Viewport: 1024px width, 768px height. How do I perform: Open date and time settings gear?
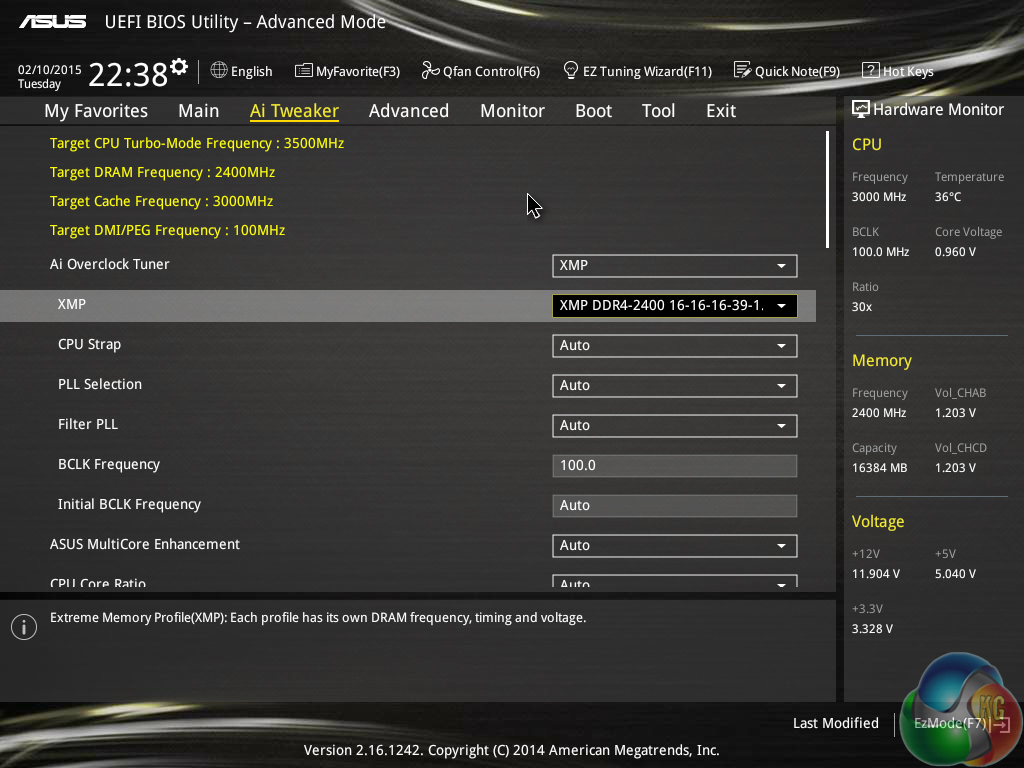coord(179,67)
